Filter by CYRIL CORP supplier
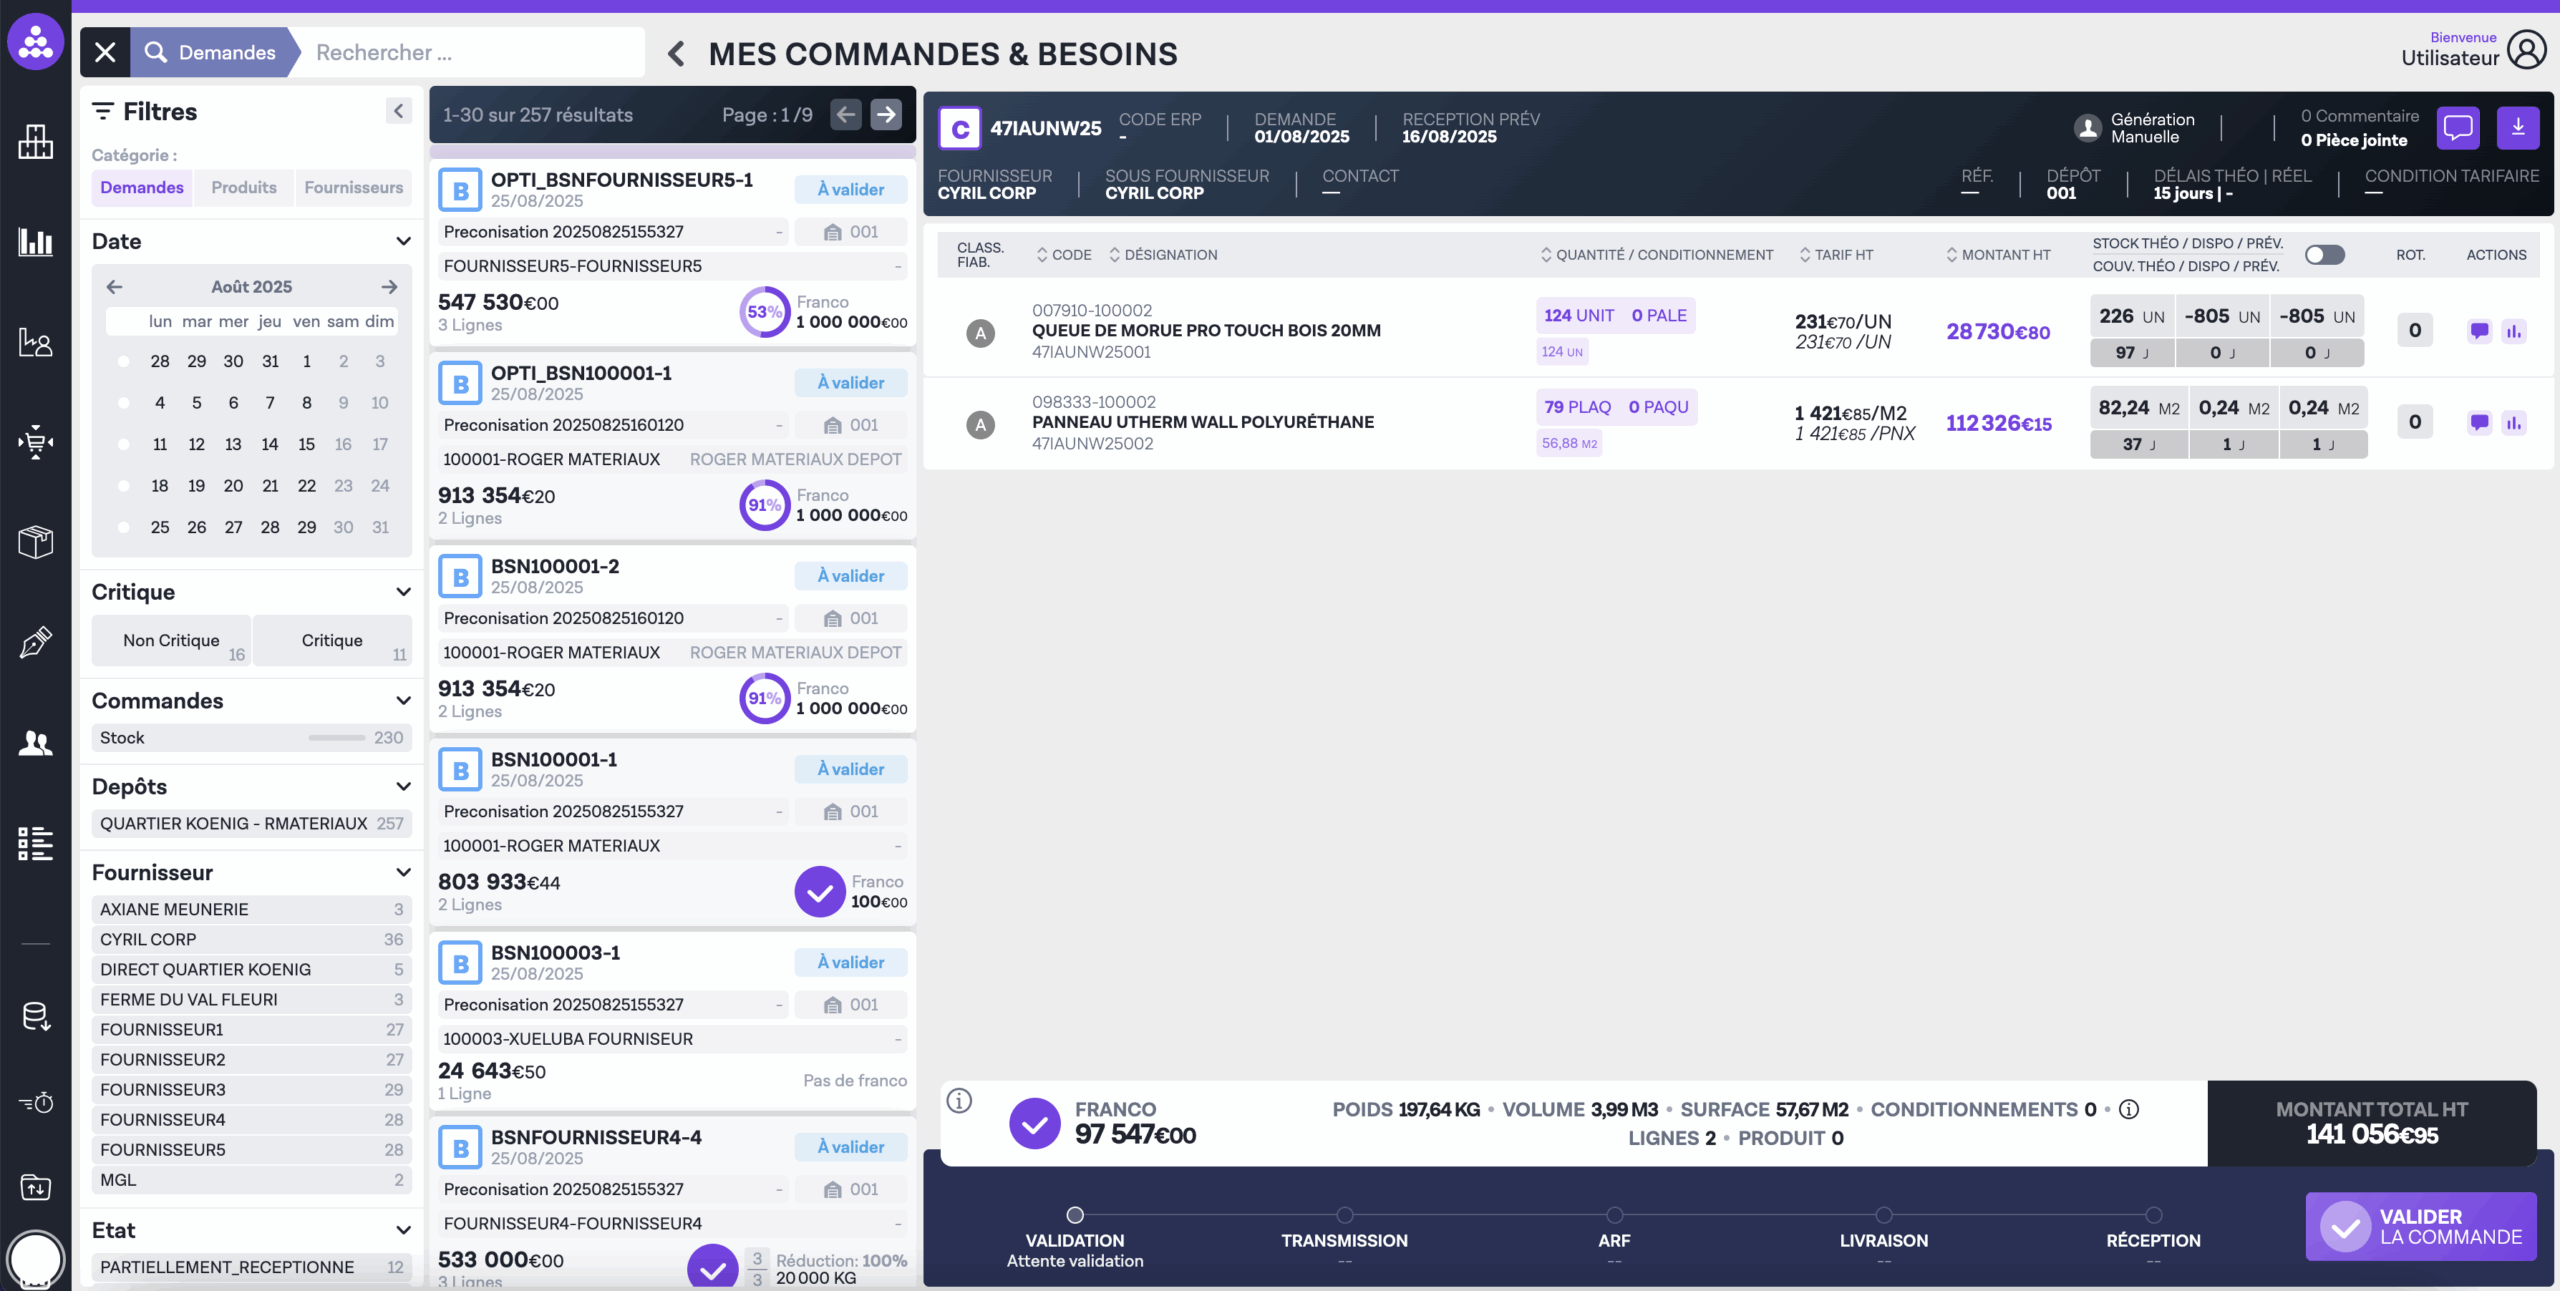The image size is (2560, 1291). click(250, 939)
